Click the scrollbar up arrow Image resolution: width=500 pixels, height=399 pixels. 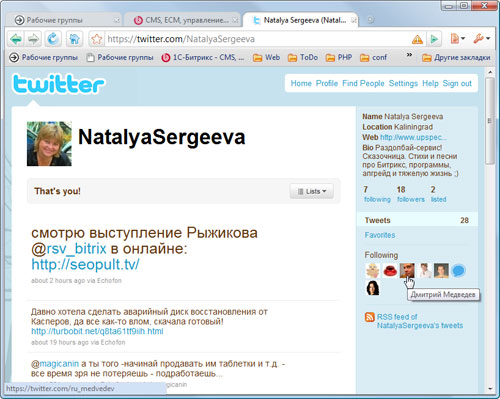click(490, 72)
